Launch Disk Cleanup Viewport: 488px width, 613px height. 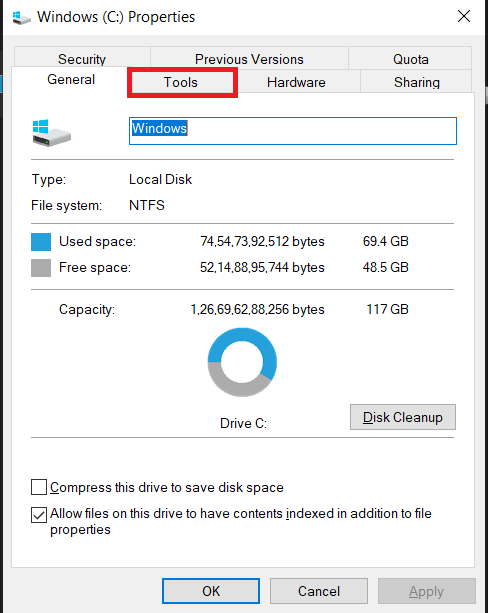point(403,417)
